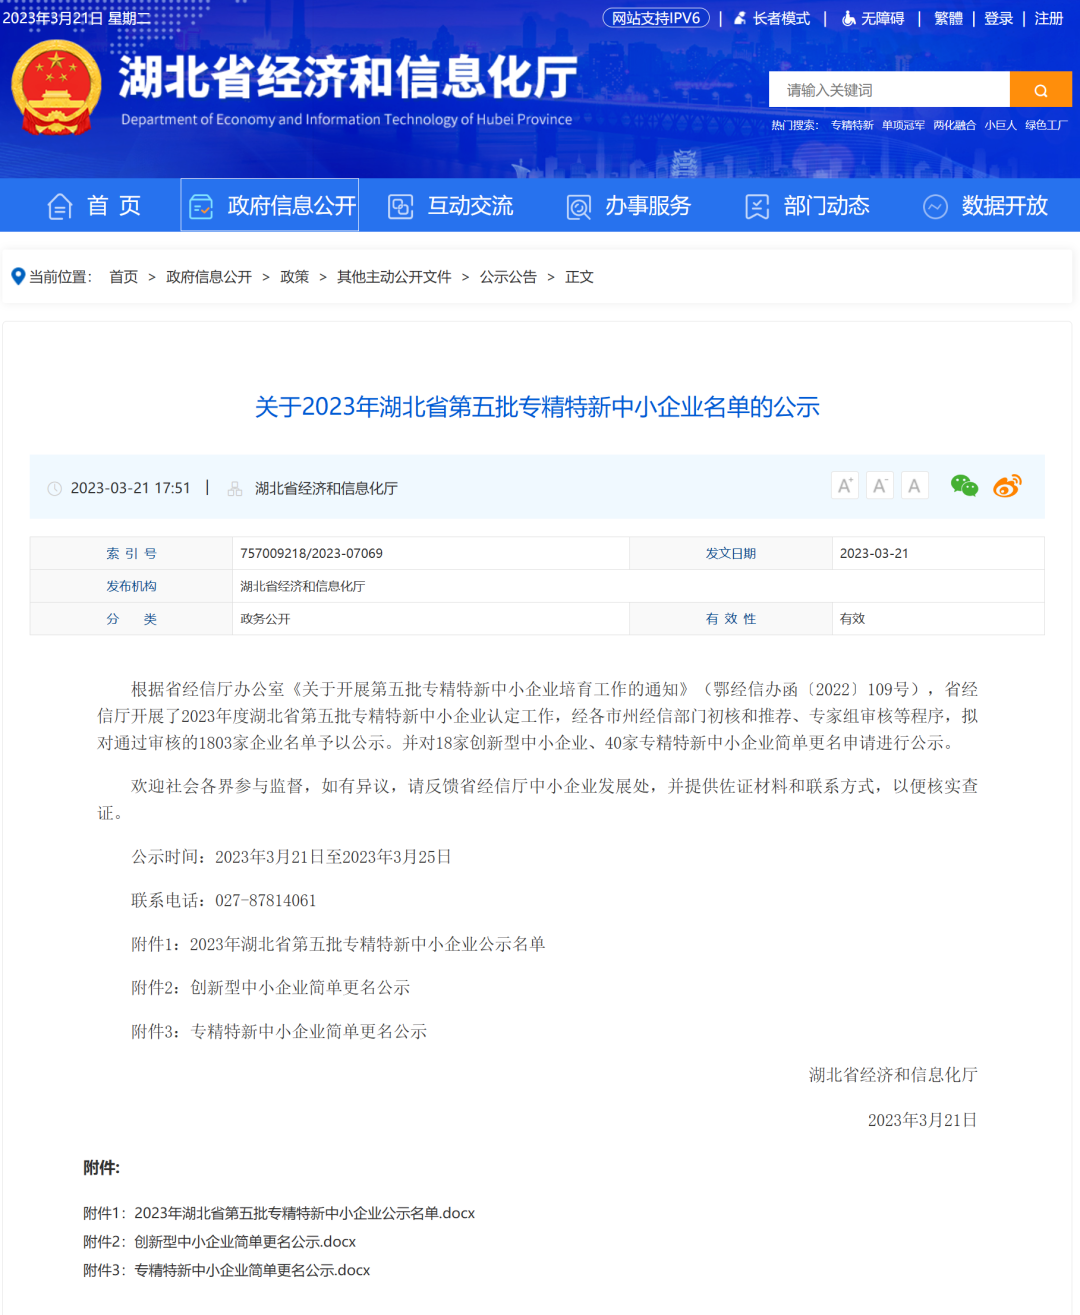Focus the 请输入关键词 search field
Image resolution: width=1080 pixels, height=1315 pixels.
coord(888,90)
